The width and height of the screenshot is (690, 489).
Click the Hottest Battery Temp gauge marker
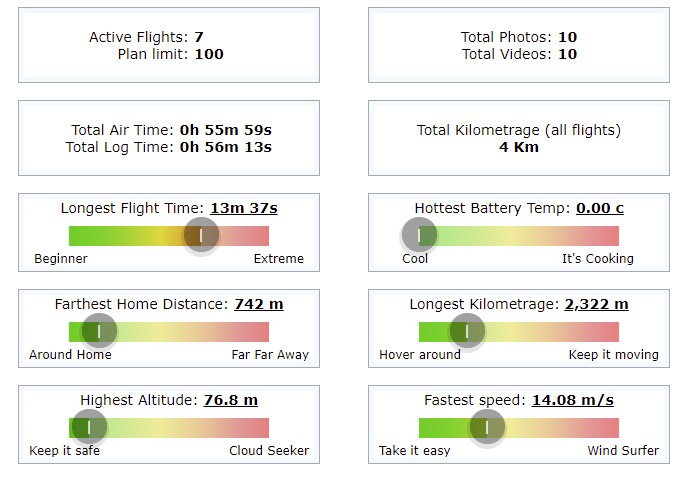coord(419,235)
